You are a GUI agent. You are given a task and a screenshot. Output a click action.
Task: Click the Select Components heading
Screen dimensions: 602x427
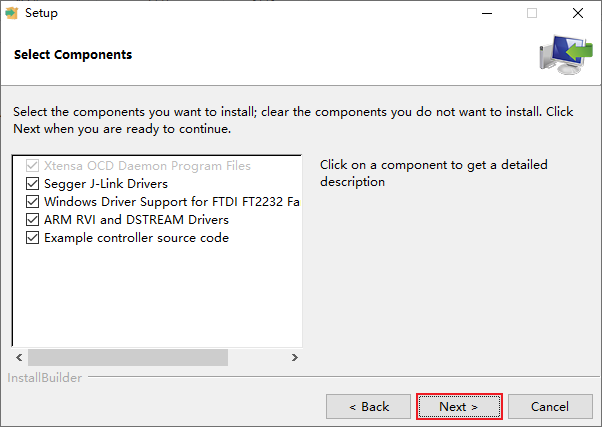click(73, 55)
